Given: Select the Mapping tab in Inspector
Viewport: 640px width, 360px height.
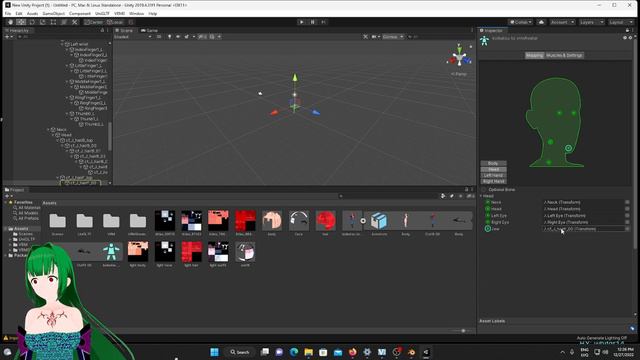Looking at the screenshot, I should point(534,55).
